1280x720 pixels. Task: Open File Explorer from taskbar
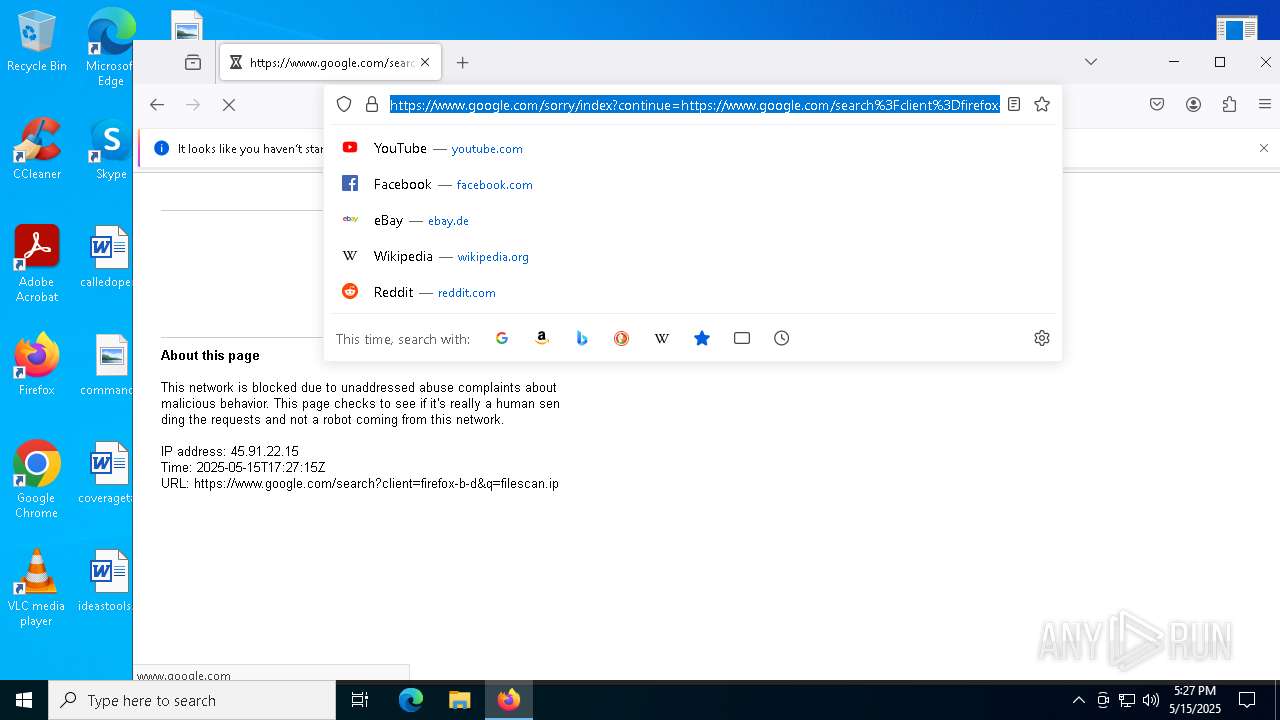click(460, 700)
